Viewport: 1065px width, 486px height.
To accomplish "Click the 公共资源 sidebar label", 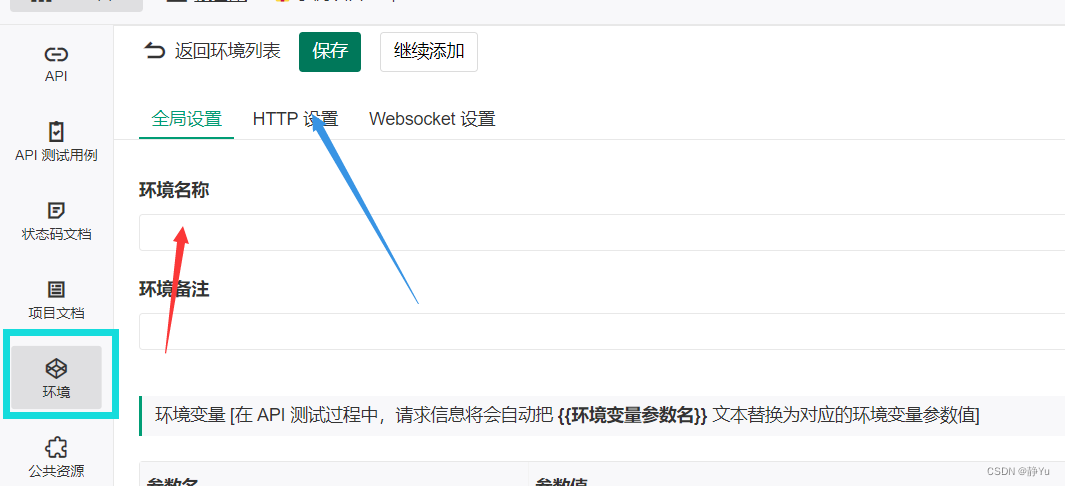I will click(x=56, y=471).
